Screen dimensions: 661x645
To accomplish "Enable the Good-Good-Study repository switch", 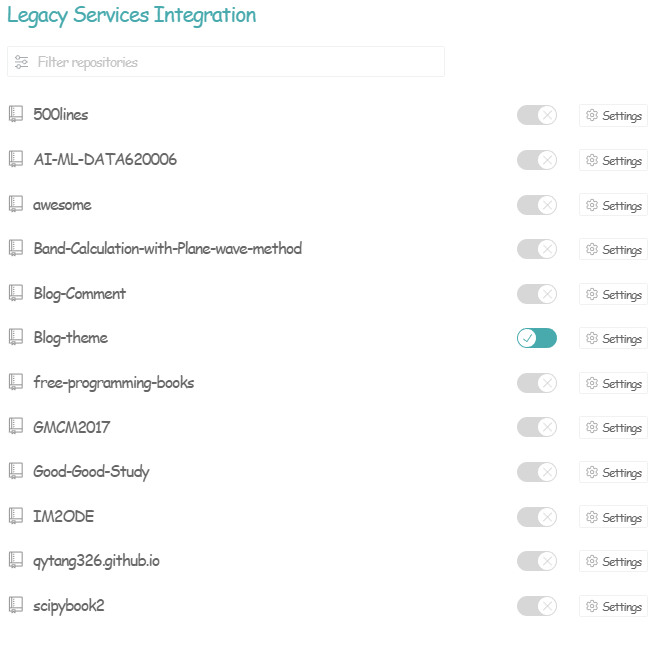I will coord(536,472).
